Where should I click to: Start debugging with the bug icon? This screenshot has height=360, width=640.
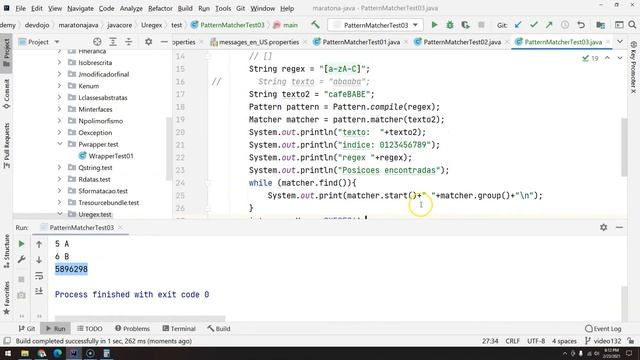450,25
